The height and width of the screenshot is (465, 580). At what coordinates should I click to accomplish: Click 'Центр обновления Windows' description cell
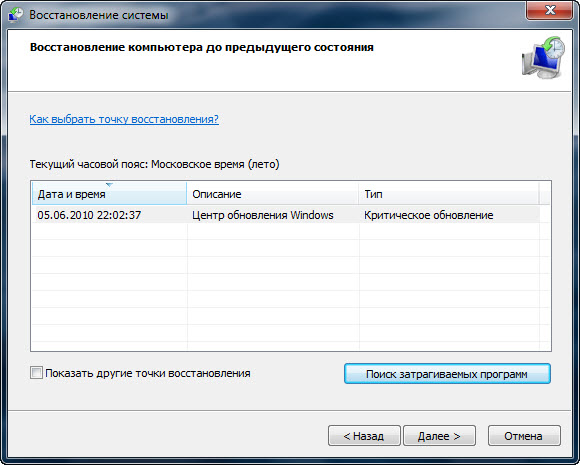point(263,215)
